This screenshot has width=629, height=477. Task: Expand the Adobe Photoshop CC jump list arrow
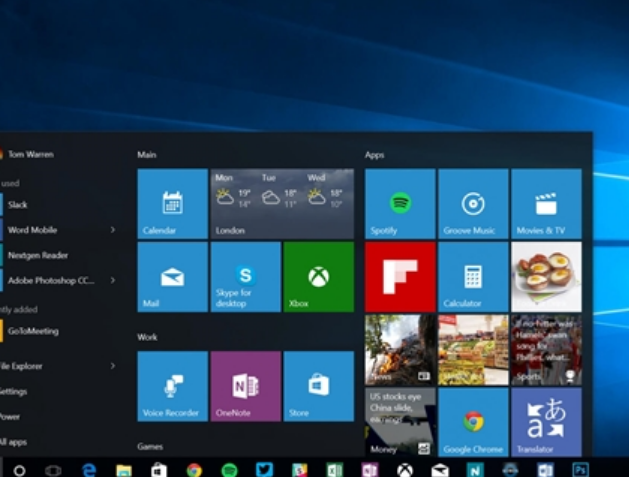(x=112, y=280)
